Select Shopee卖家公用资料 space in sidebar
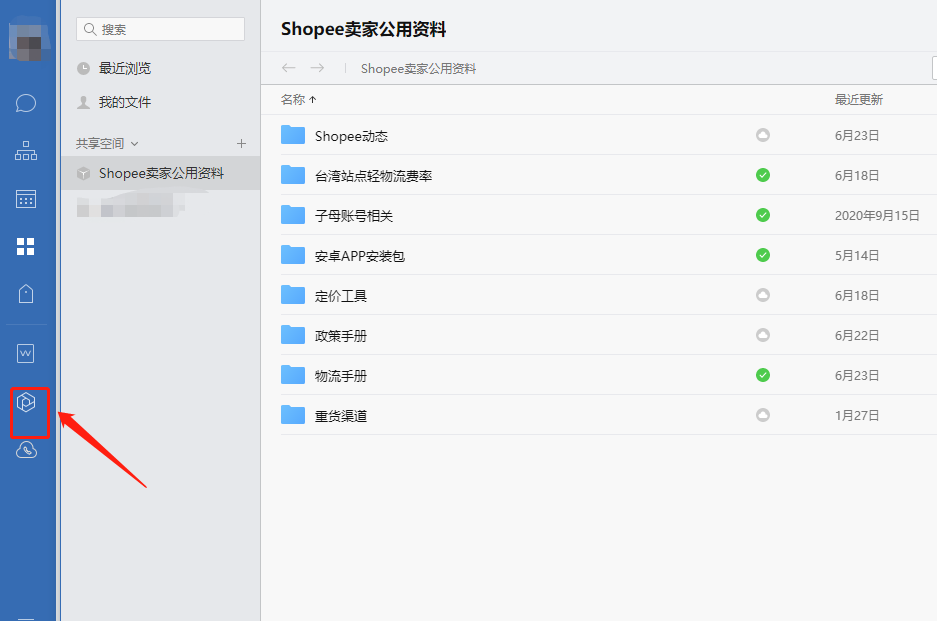Image resolution: width=937 pixels, height=621 pixels. tap(160, 173)
